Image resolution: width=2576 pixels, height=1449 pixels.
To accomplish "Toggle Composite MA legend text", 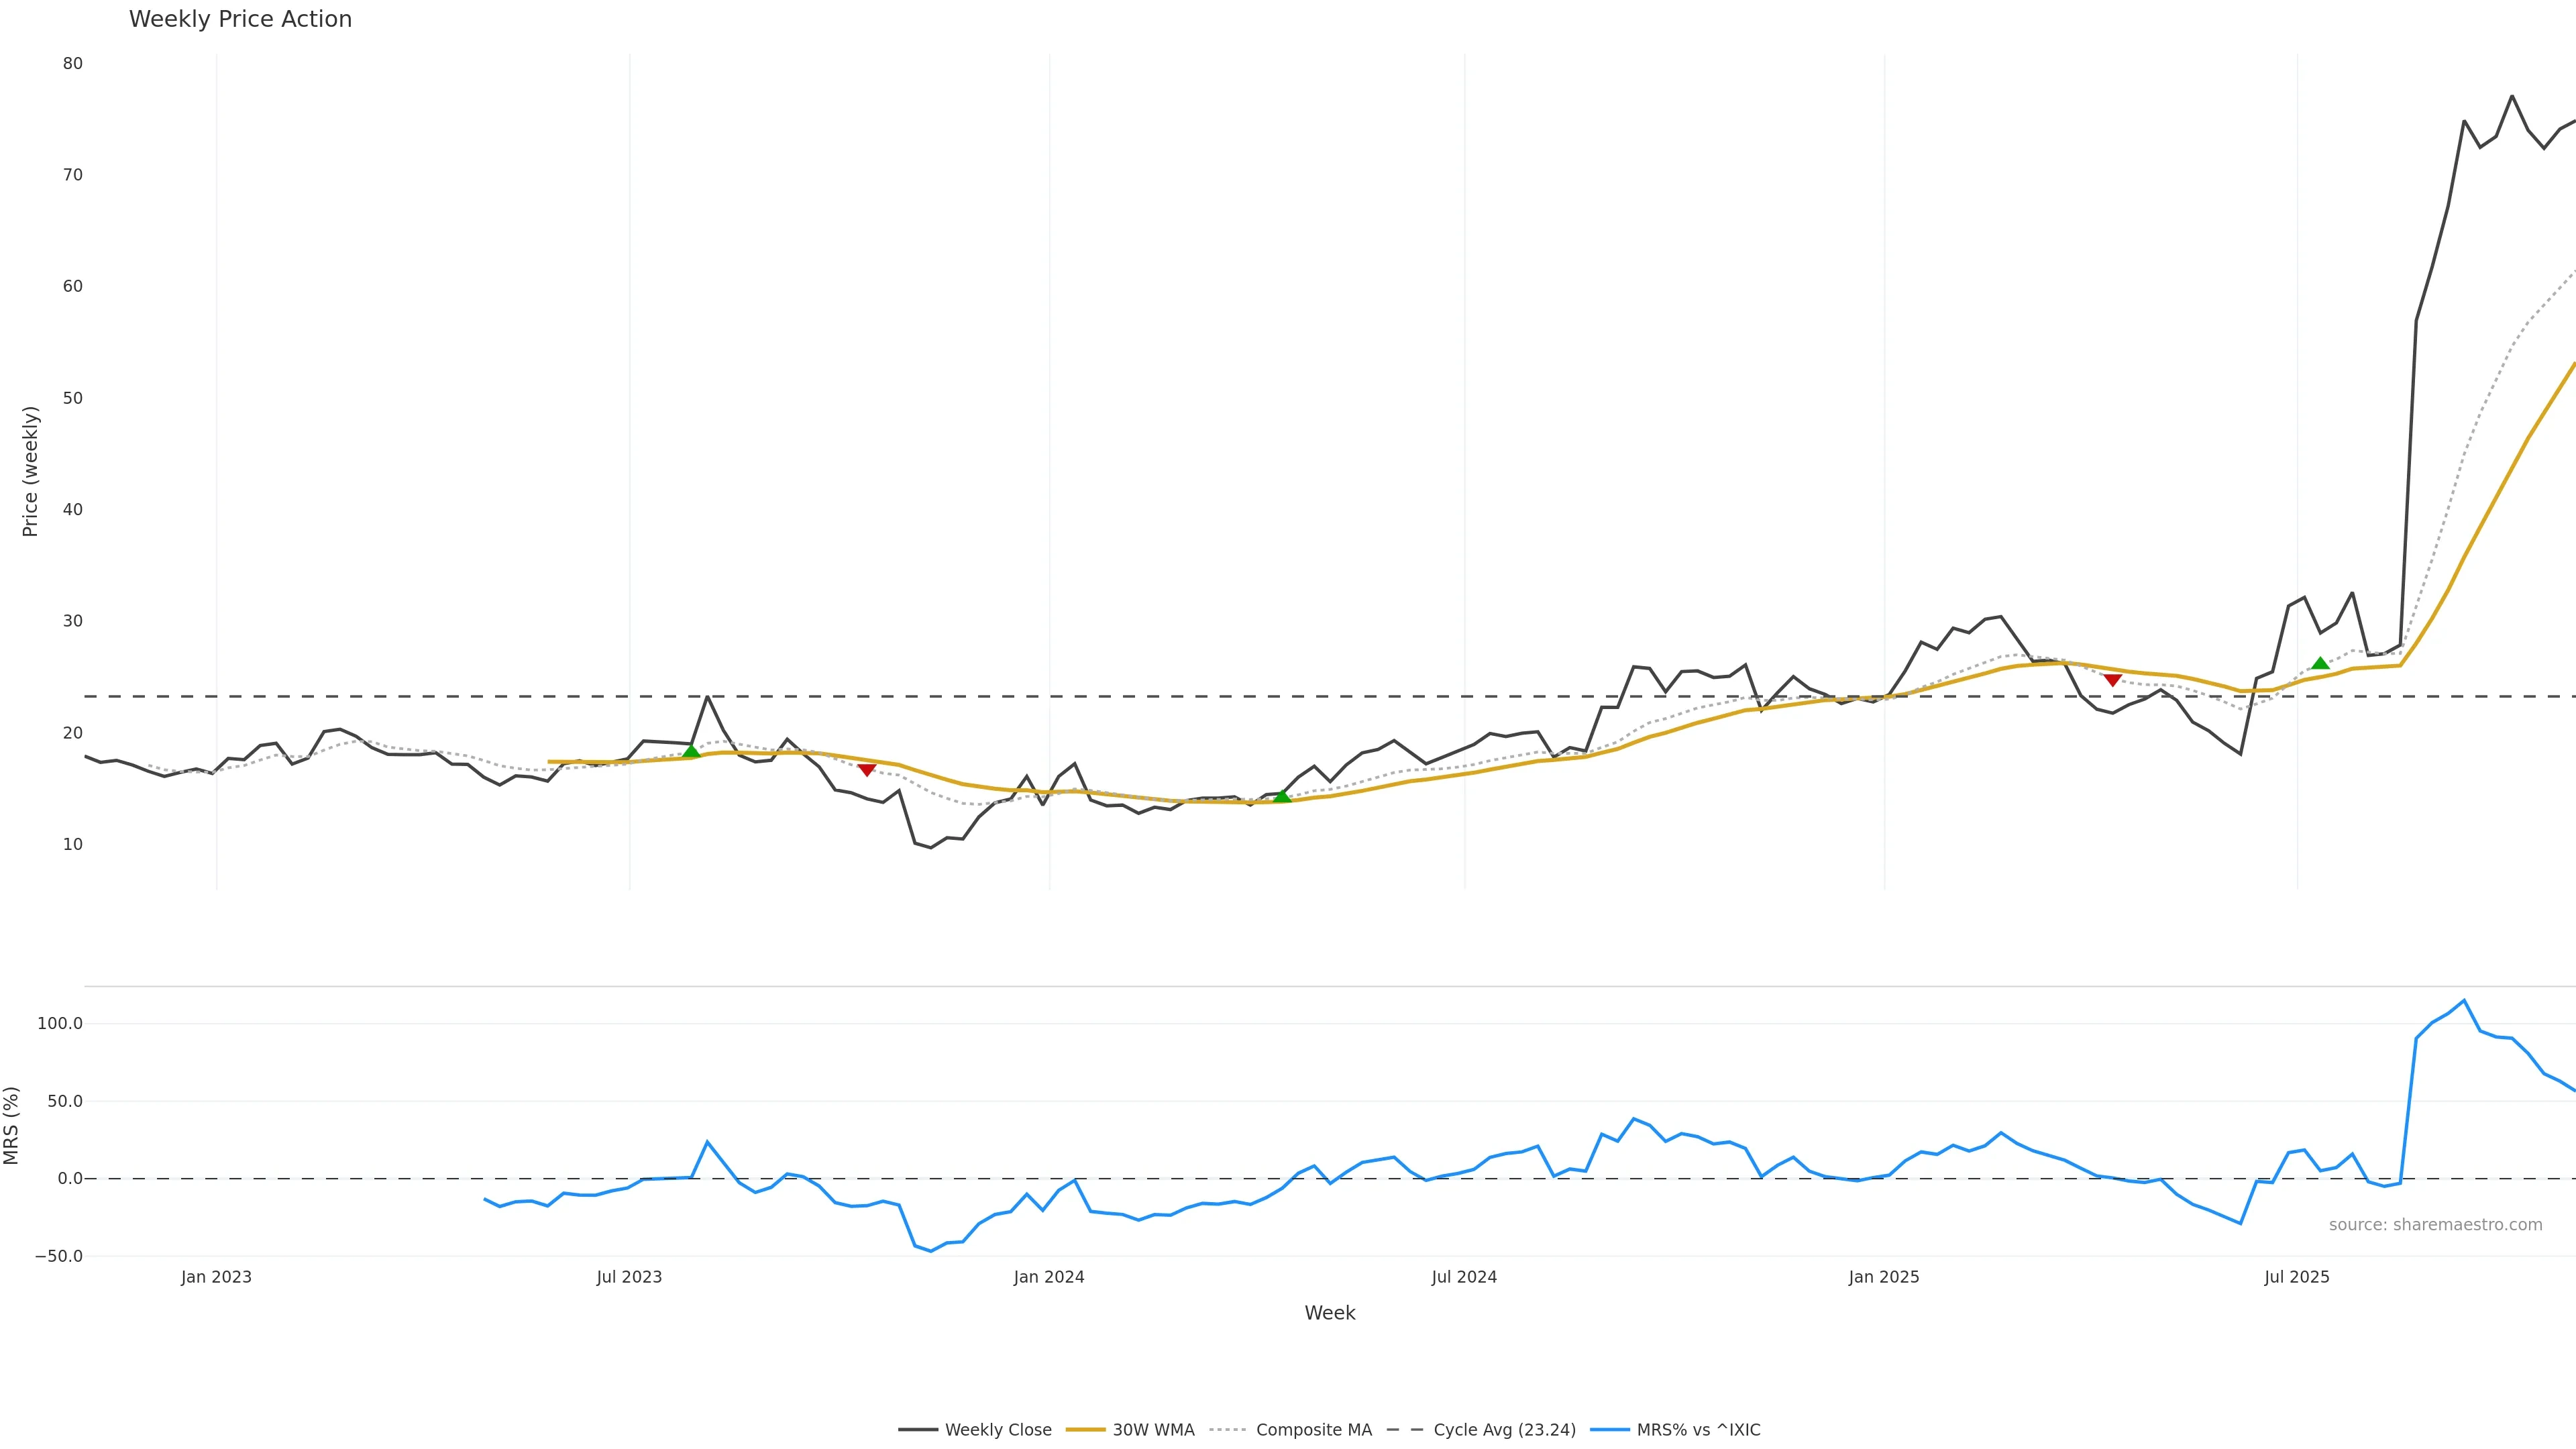I will click(x=1313, y=1430).
